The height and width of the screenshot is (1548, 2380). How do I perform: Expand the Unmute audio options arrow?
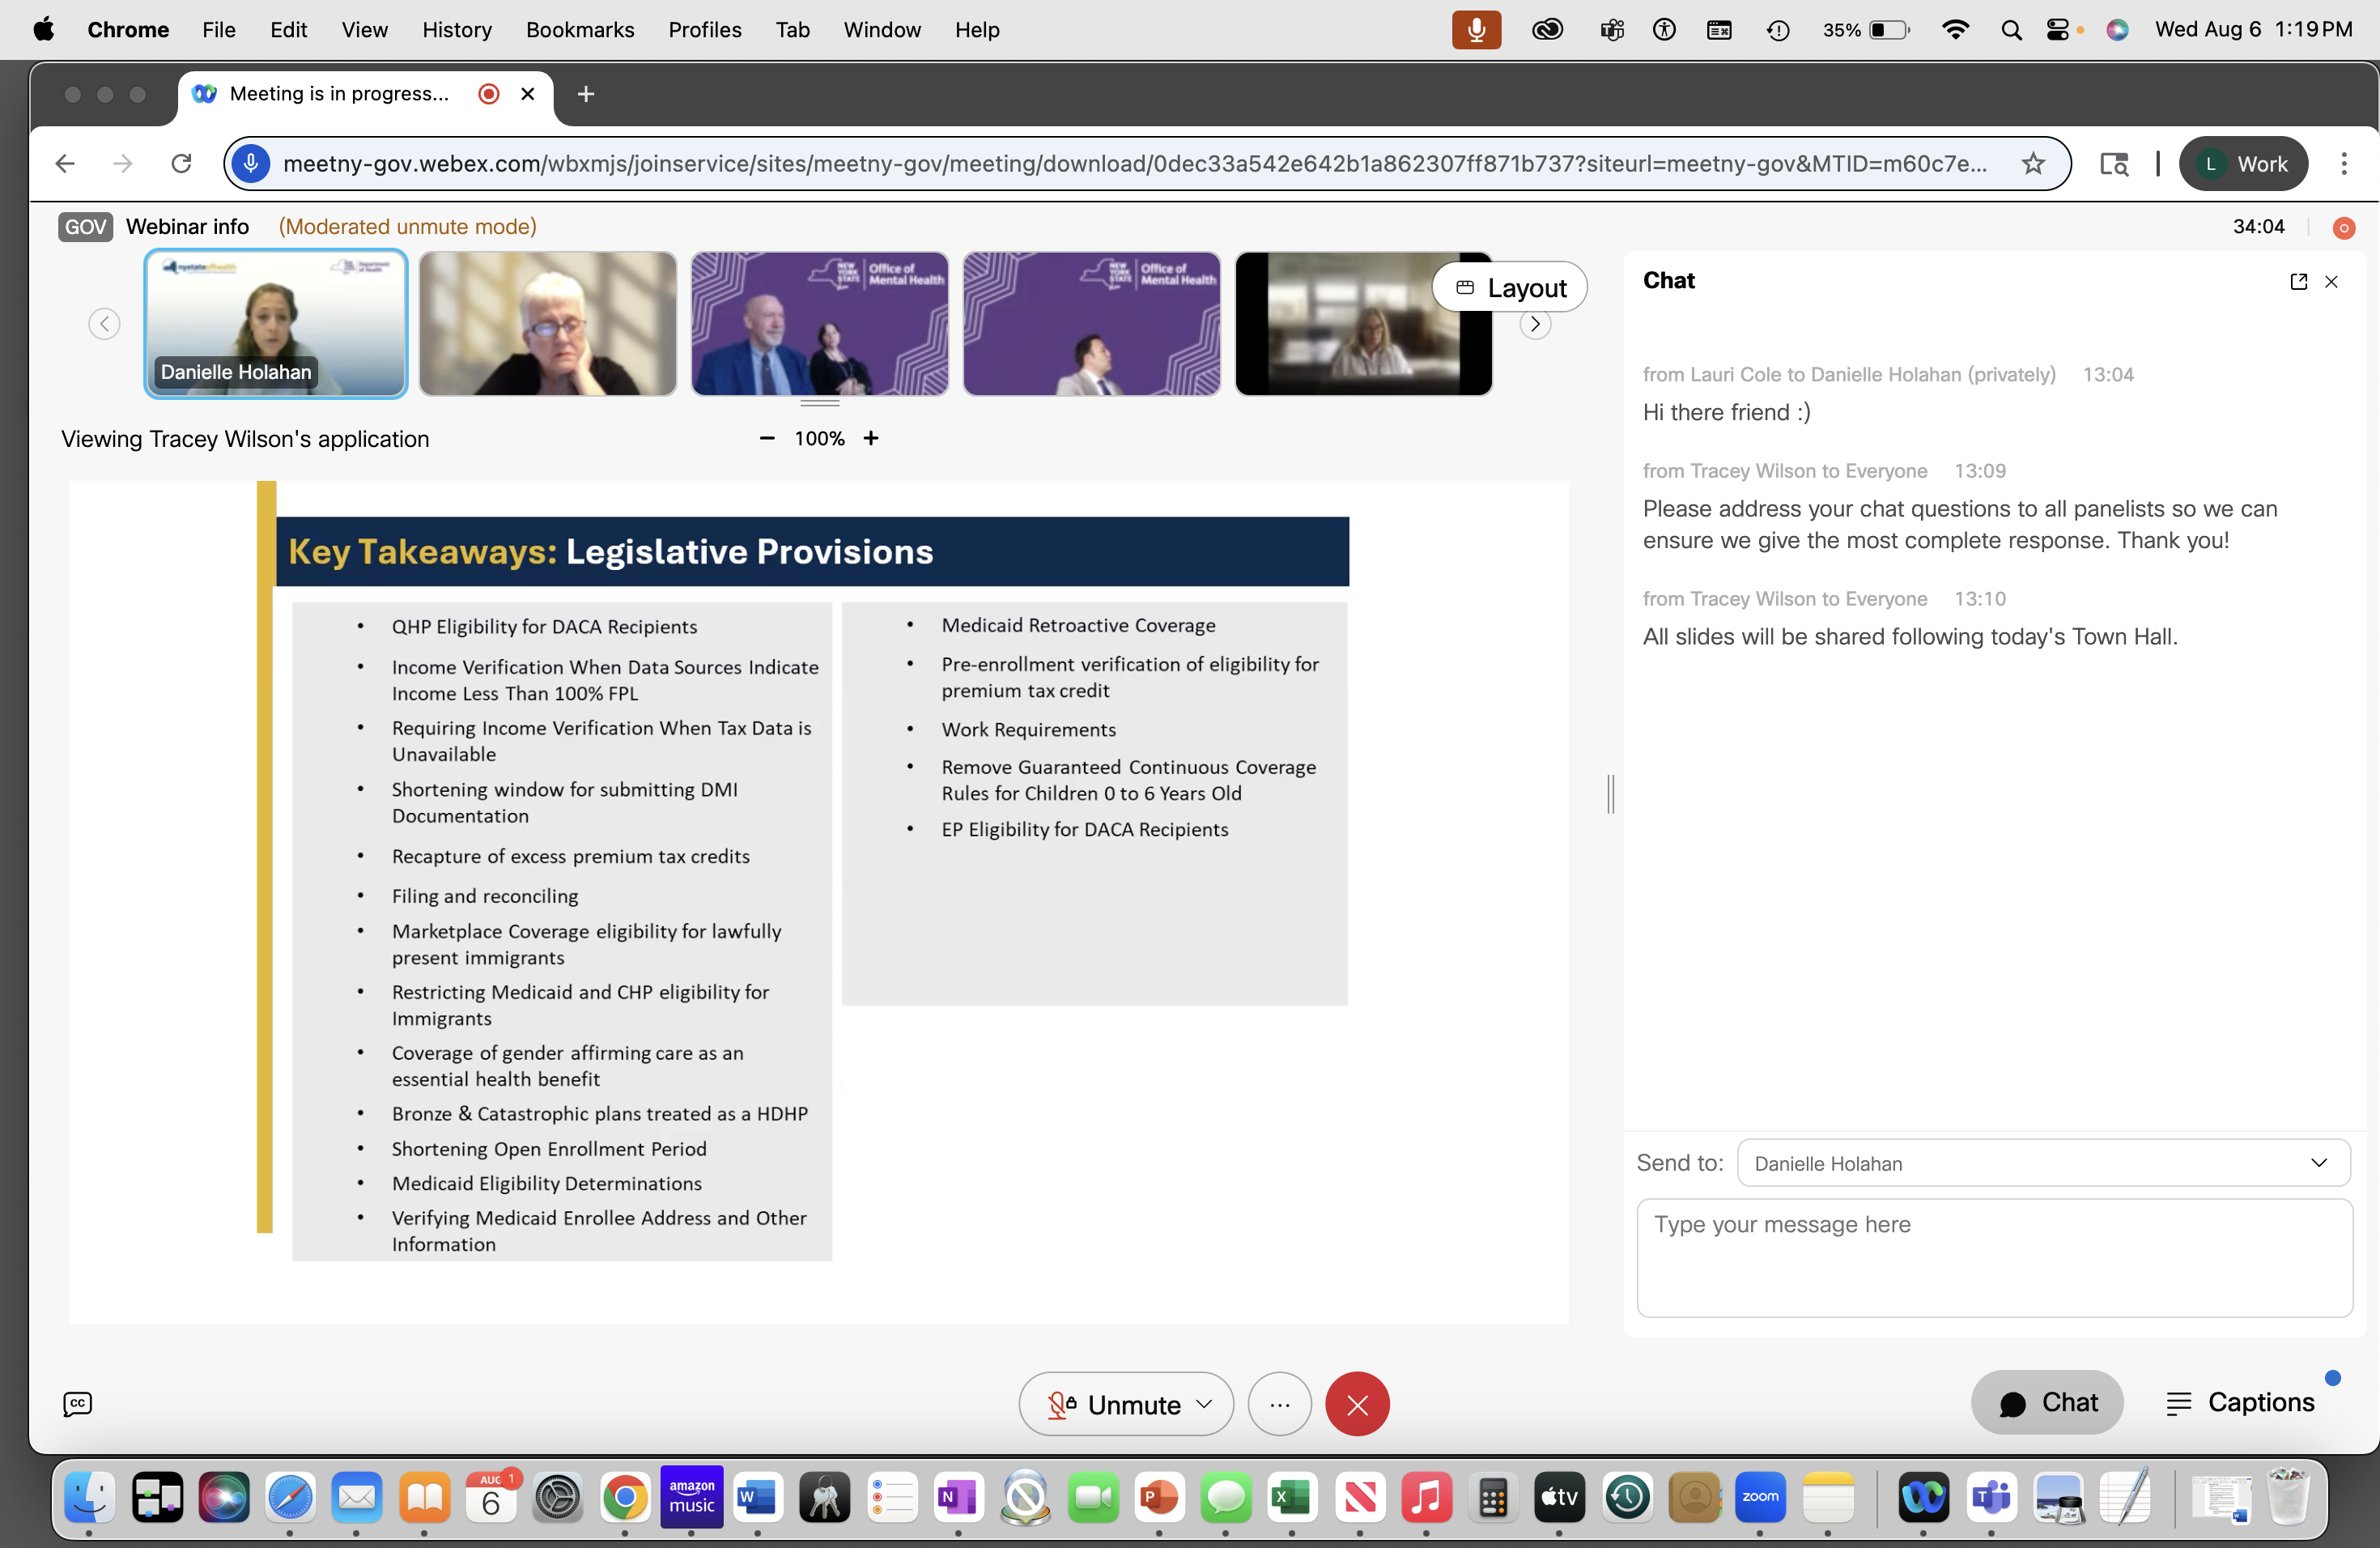pos(1205,1404)
